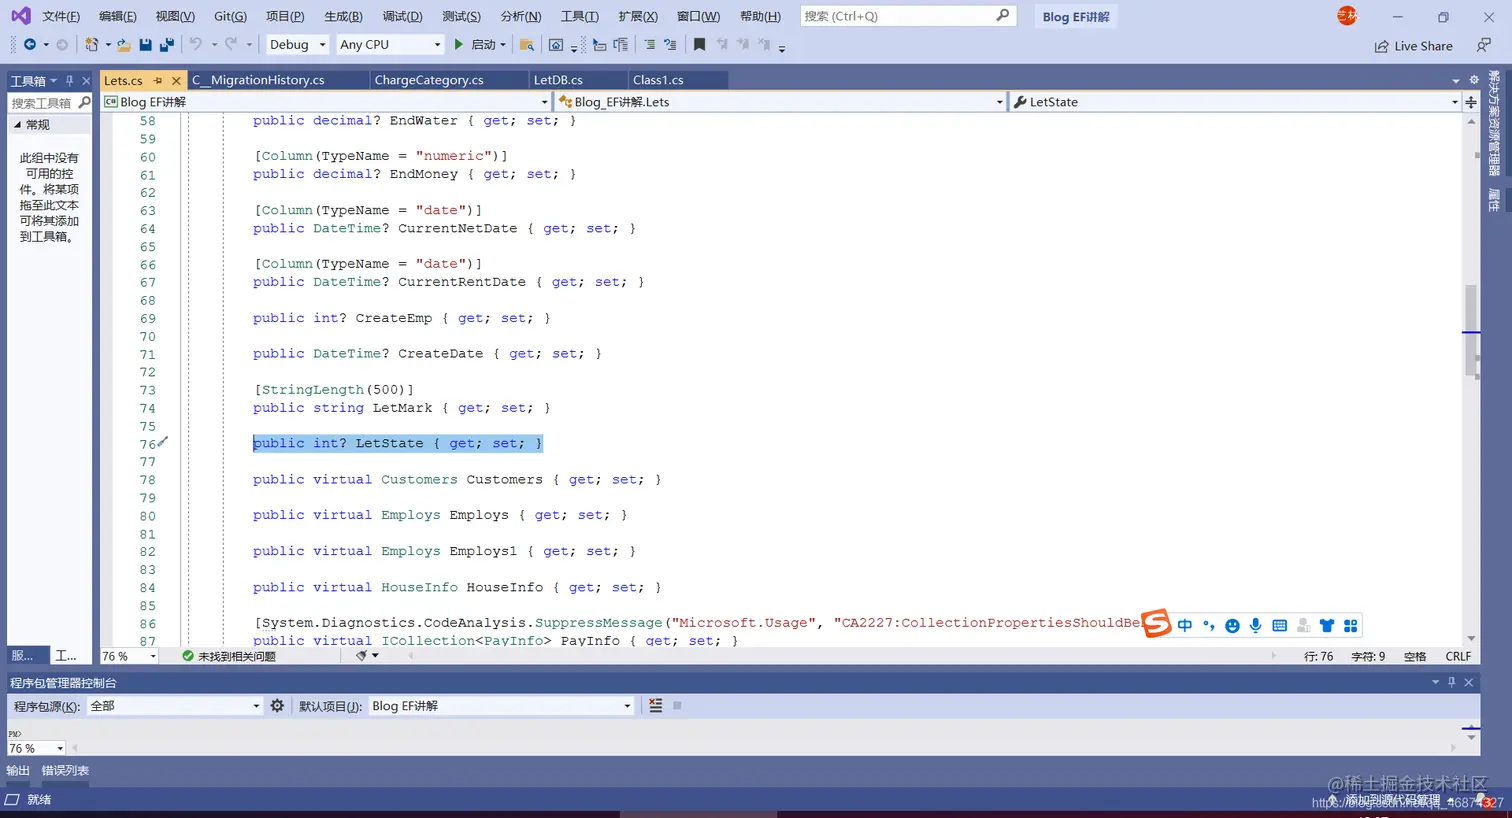Click the Sogou input method logo
The height and width of the screenshot is (818, 1512).
coord(1156,623)
